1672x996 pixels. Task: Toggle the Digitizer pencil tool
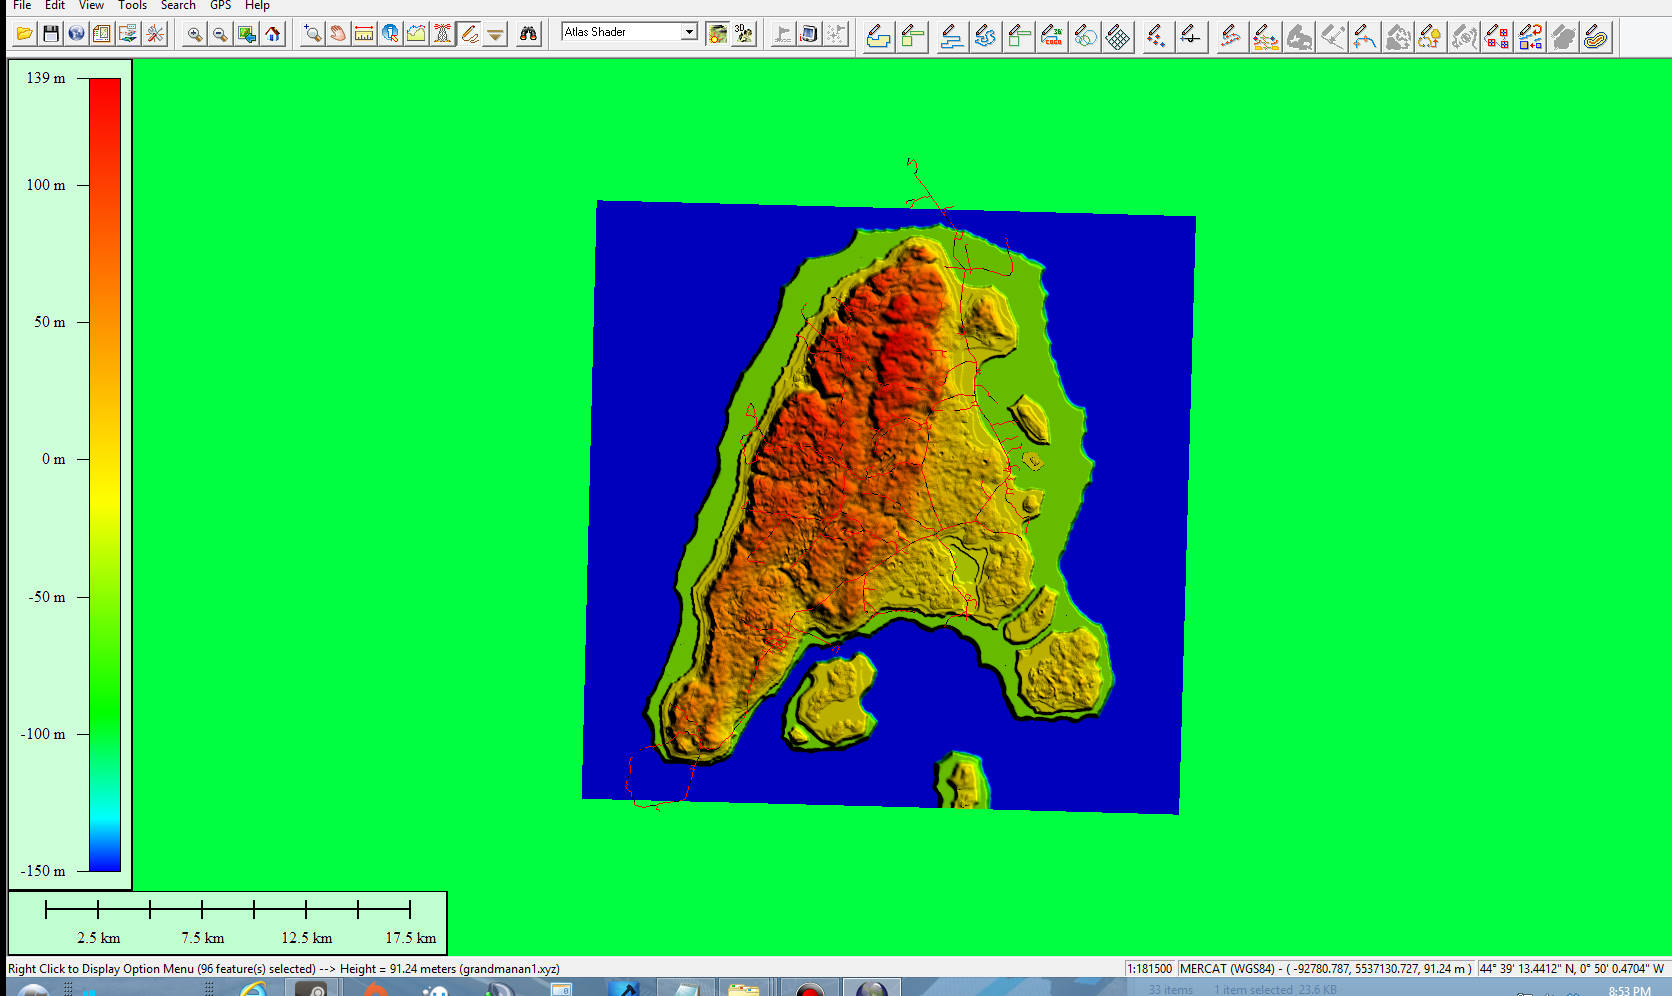click(x=468, y=34)
